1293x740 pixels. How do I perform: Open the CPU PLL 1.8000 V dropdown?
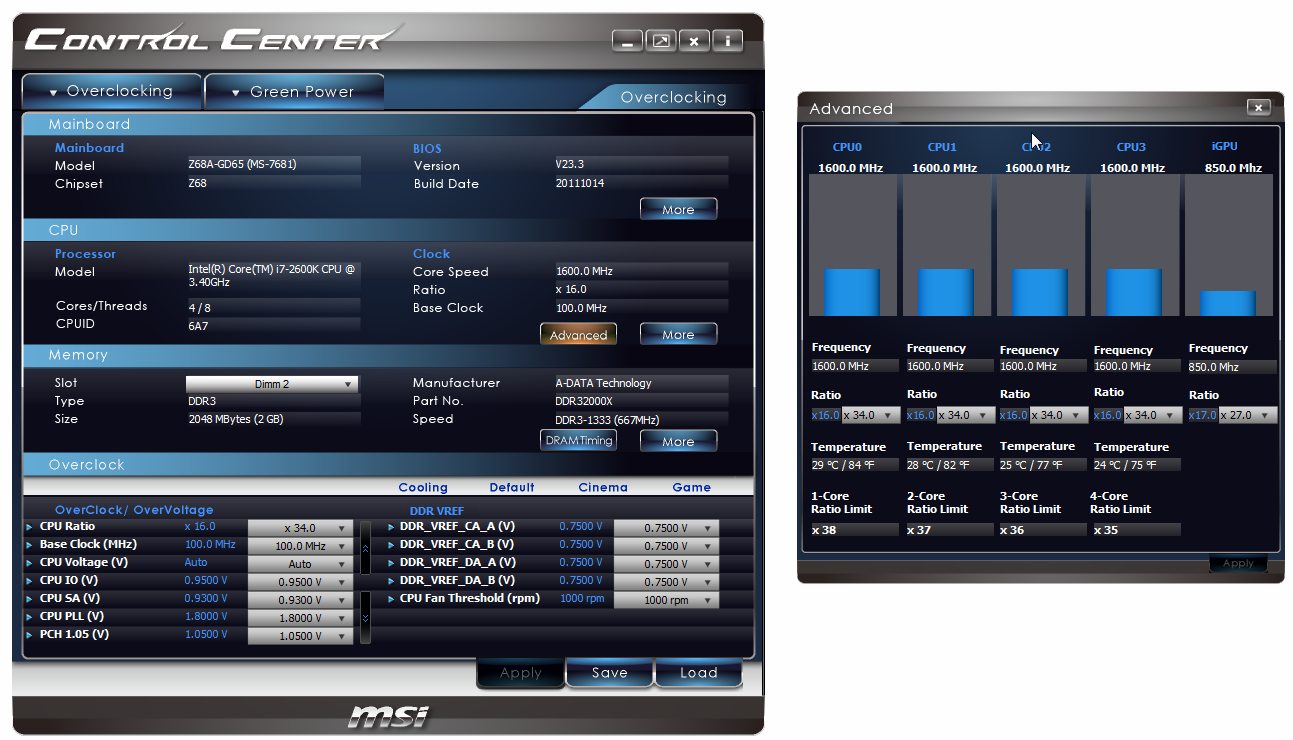[x=300, y=618]
